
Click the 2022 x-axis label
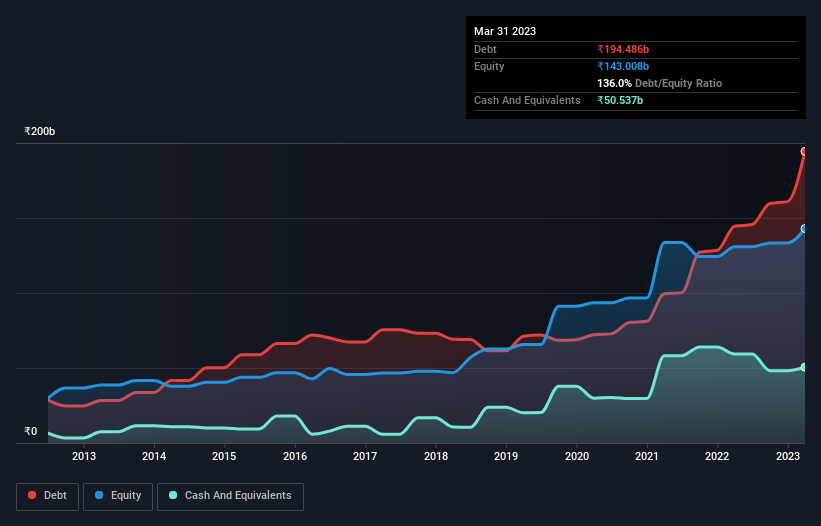(x=717, y=456)
